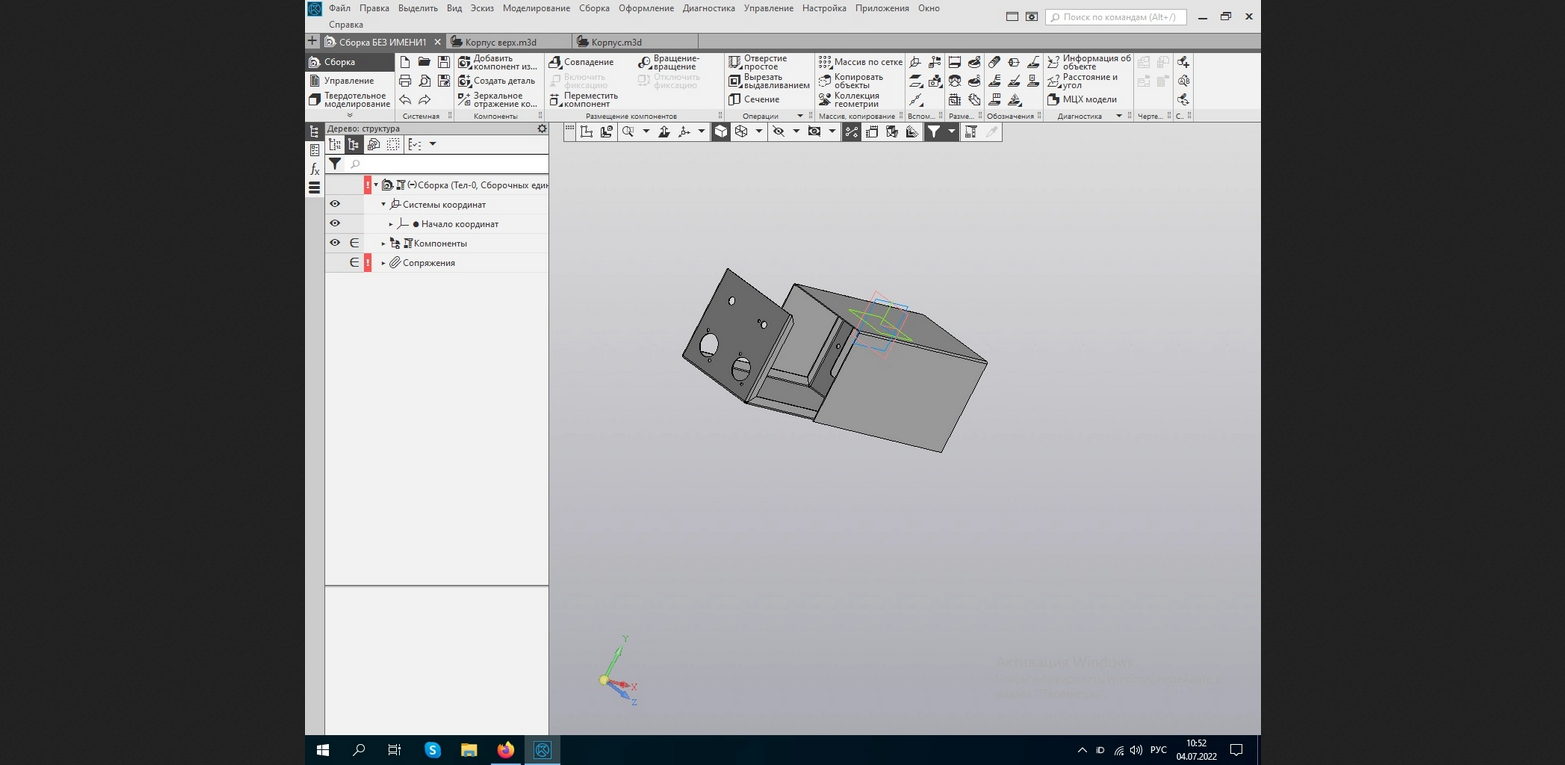Click the Переместить компонент tool
The width and height of the screenshot is (1565, 765).
(x=582, y=100)
